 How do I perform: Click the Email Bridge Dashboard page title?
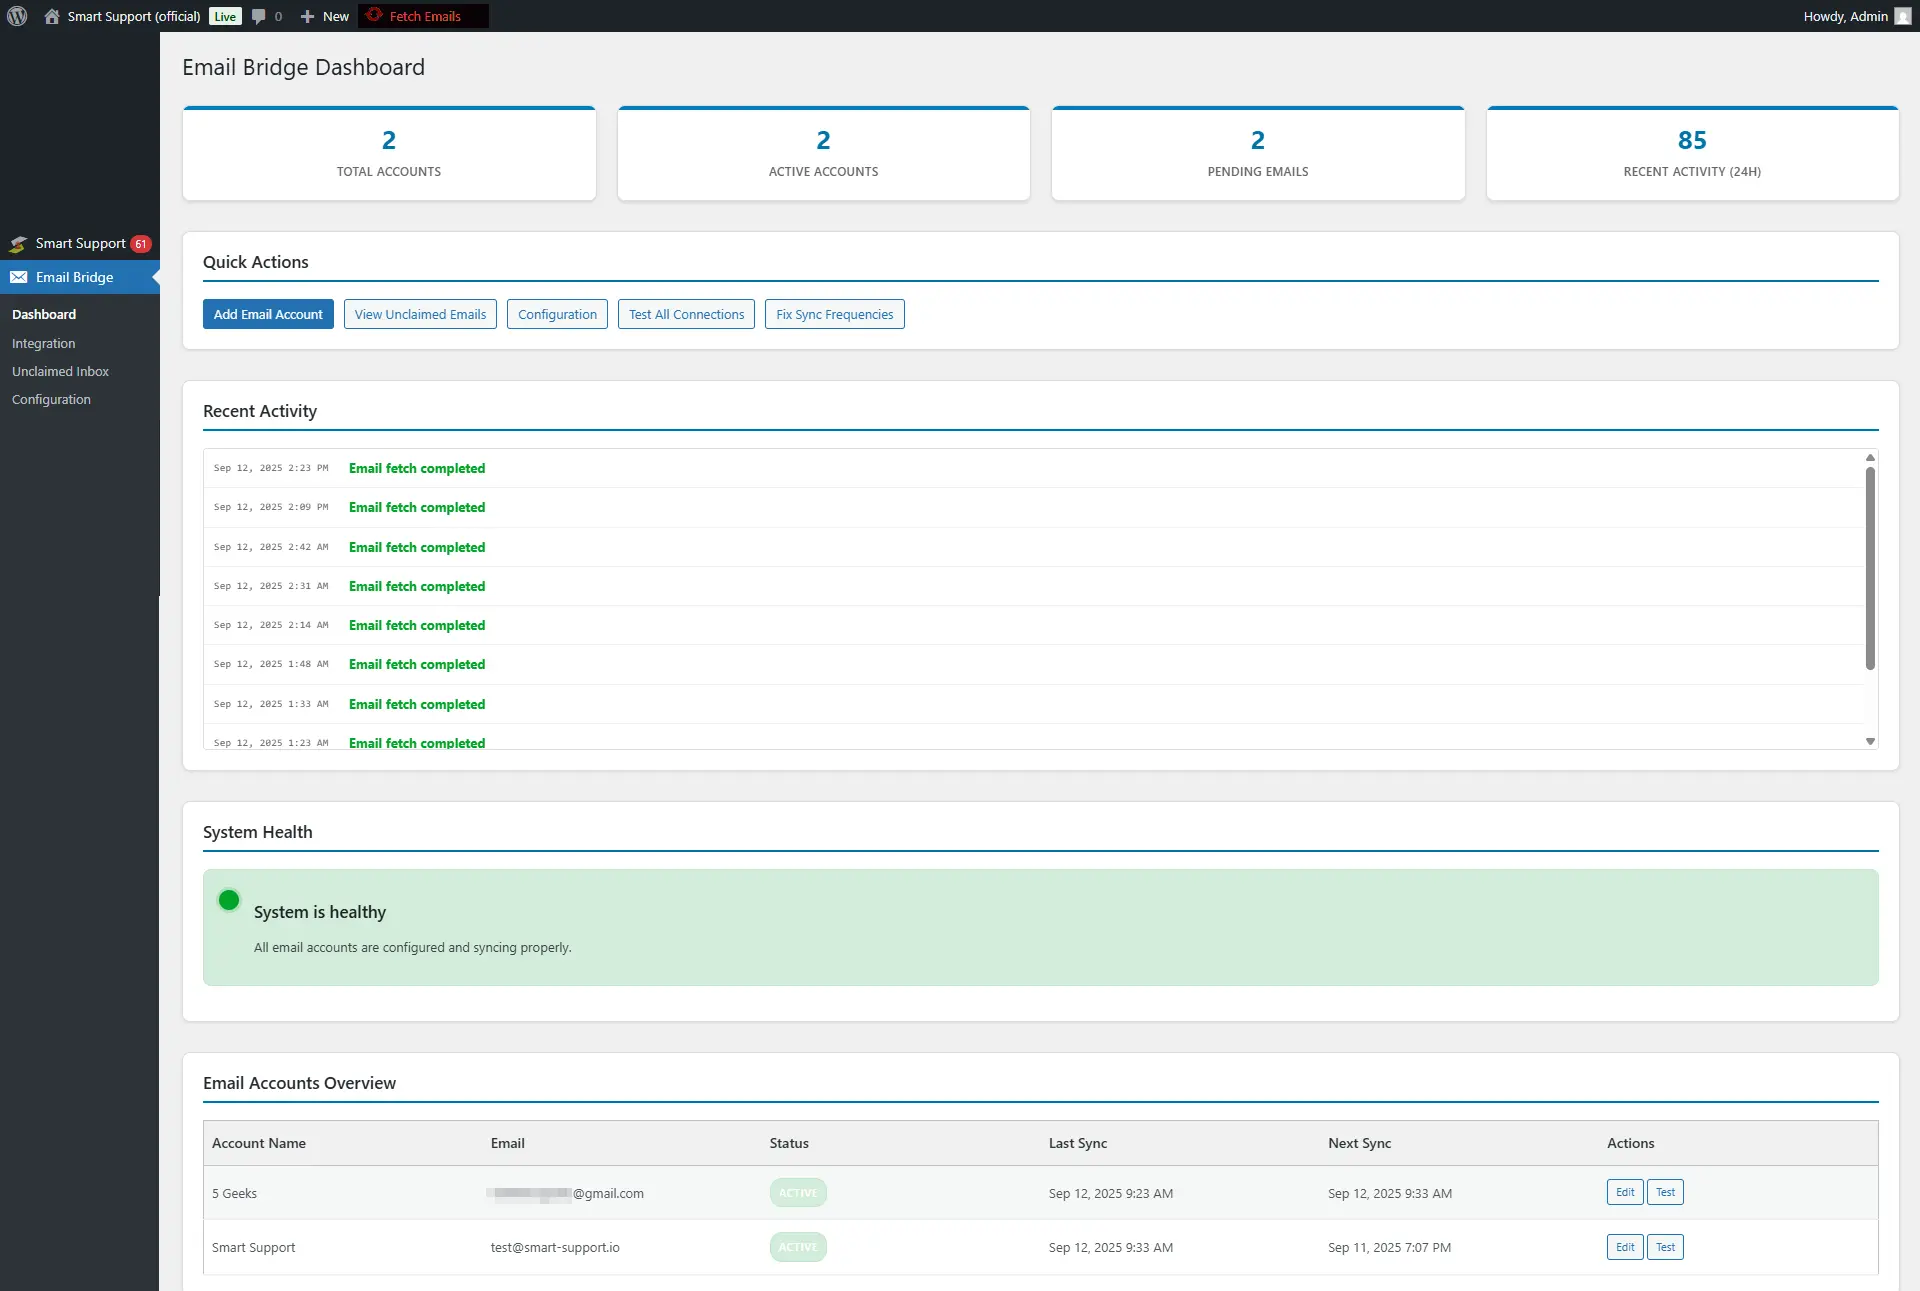point(303,67)
